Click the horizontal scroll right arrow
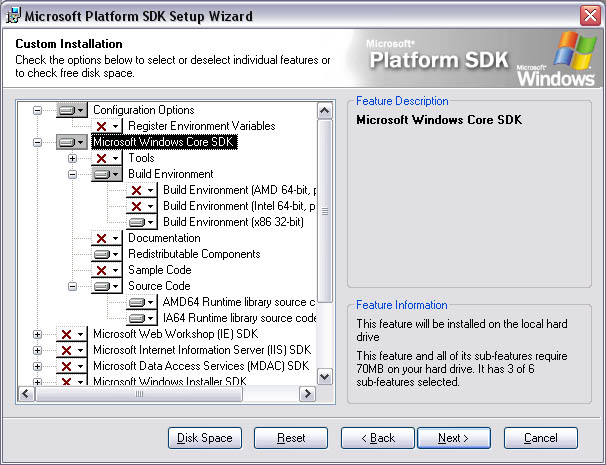Screen dimensions: 606x465 pos(307,394)
